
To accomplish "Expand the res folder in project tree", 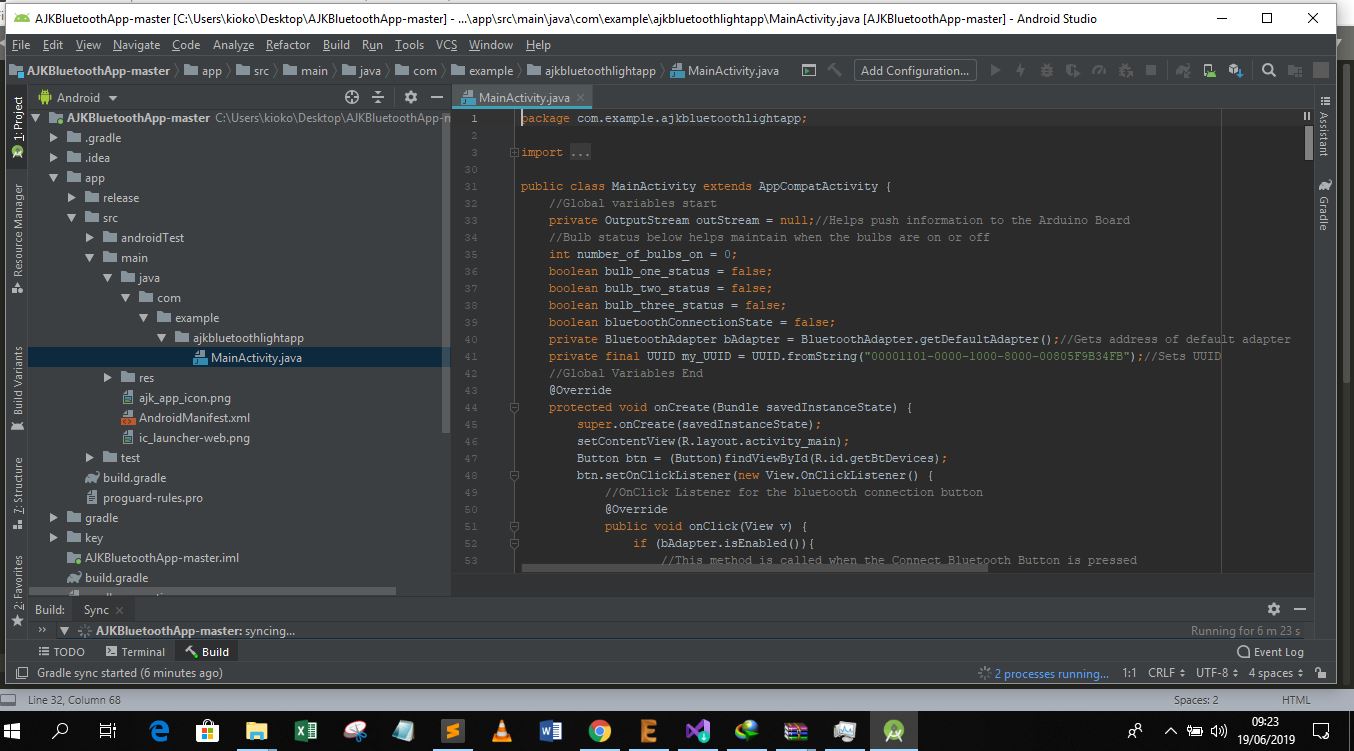I will pyautogui.click(x=108, y=378).
